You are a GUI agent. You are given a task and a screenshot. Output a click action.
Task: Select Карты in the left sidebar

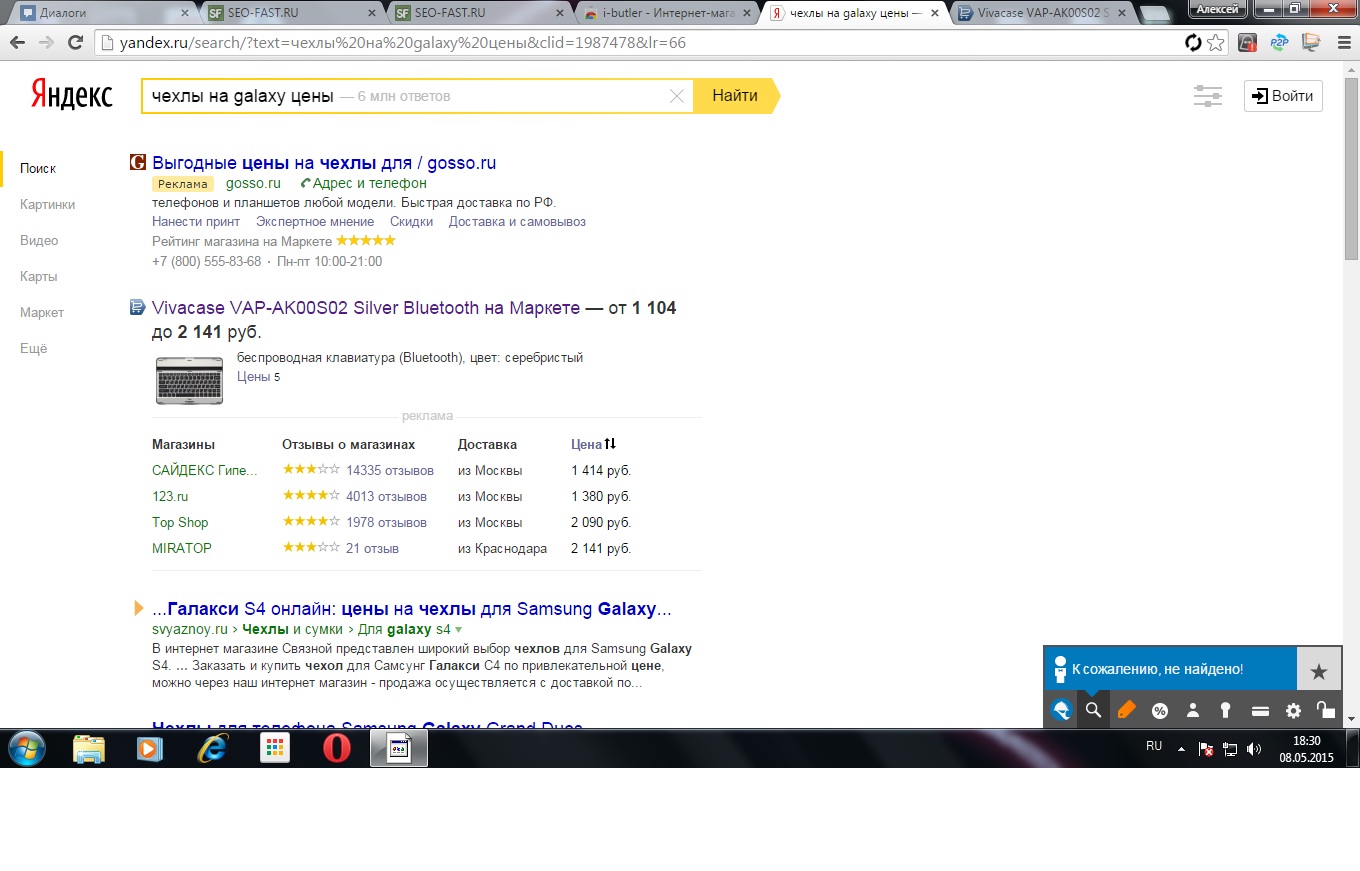tap(38, 276)
